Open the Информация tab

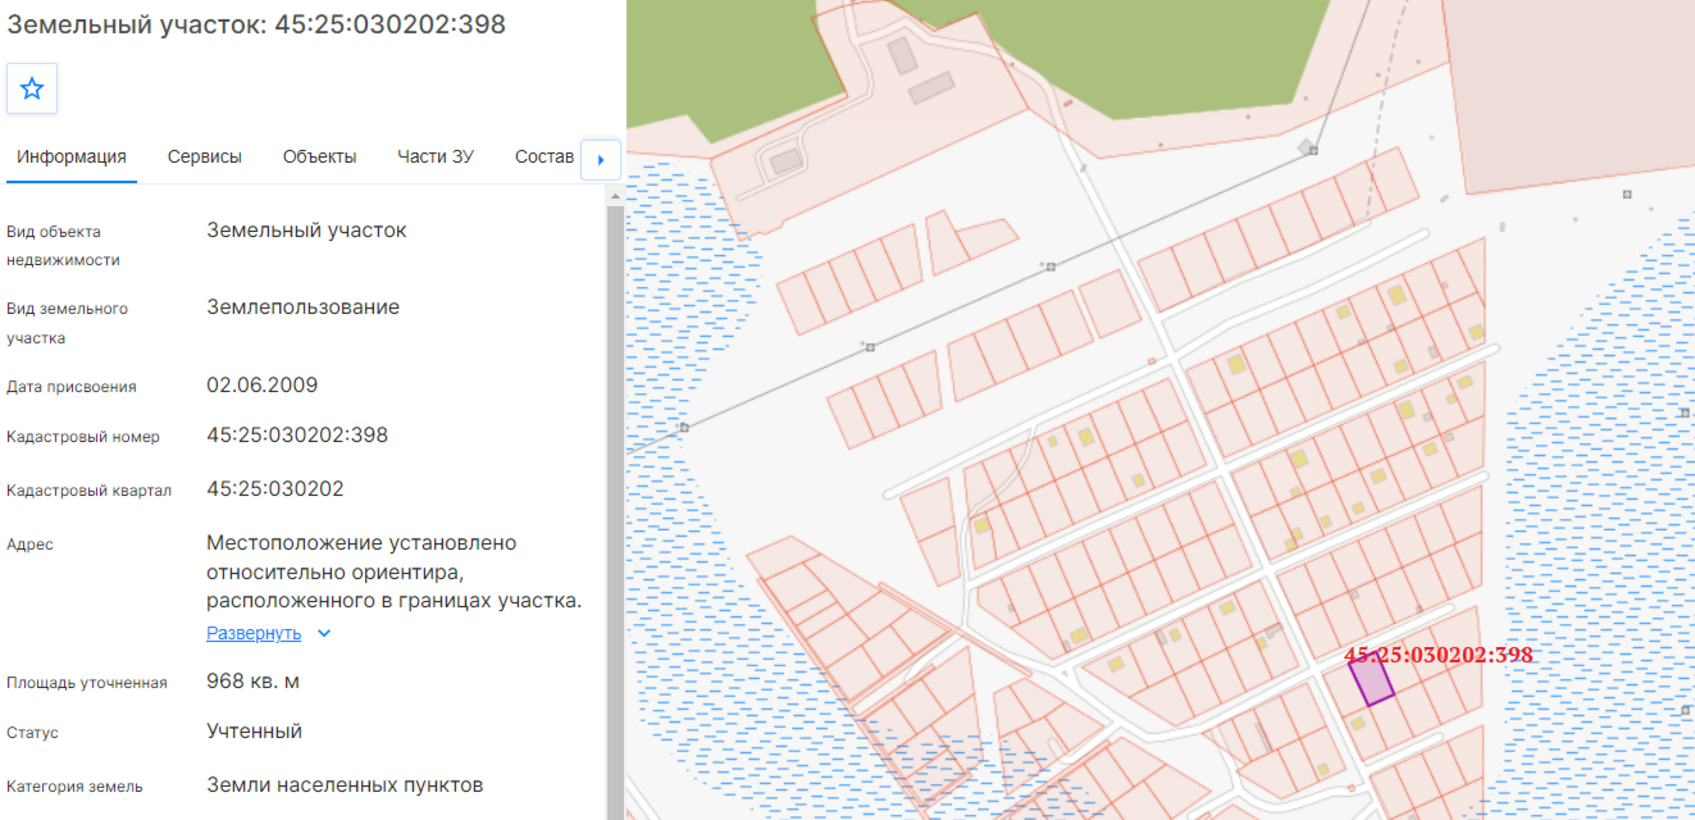(71, 157)
